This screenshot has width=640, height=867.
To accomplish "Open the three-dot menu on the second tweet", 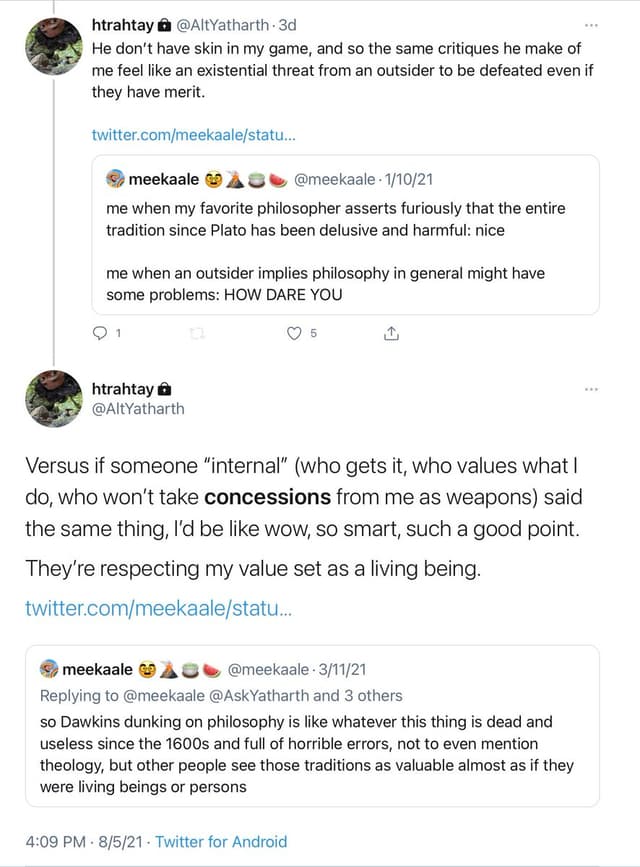I will (591, 388).
